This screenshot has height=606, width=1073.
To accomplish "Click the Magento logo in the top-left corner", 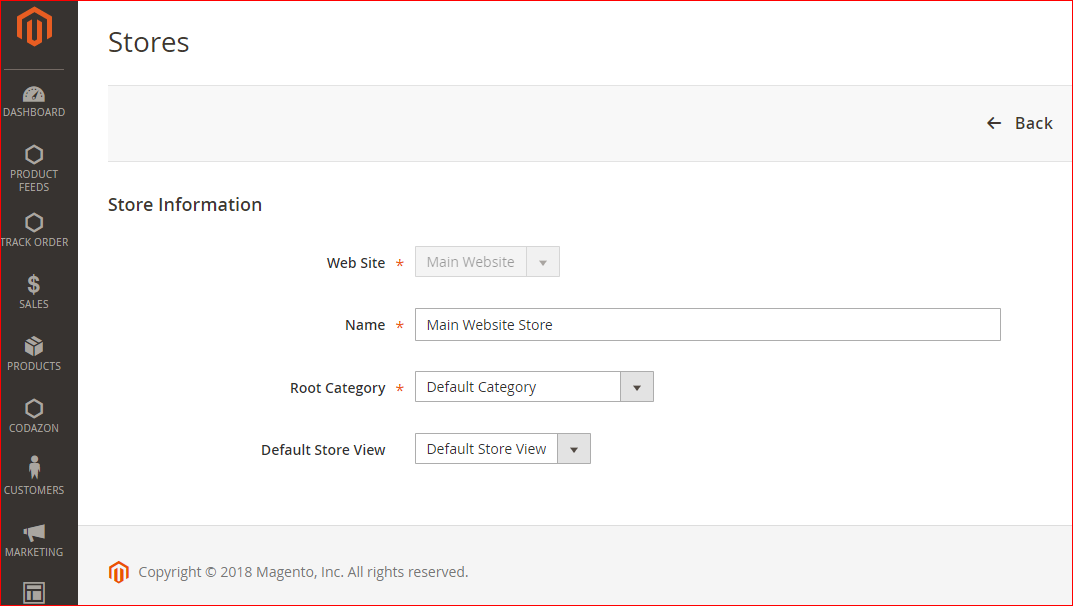I will click(35, 29).
